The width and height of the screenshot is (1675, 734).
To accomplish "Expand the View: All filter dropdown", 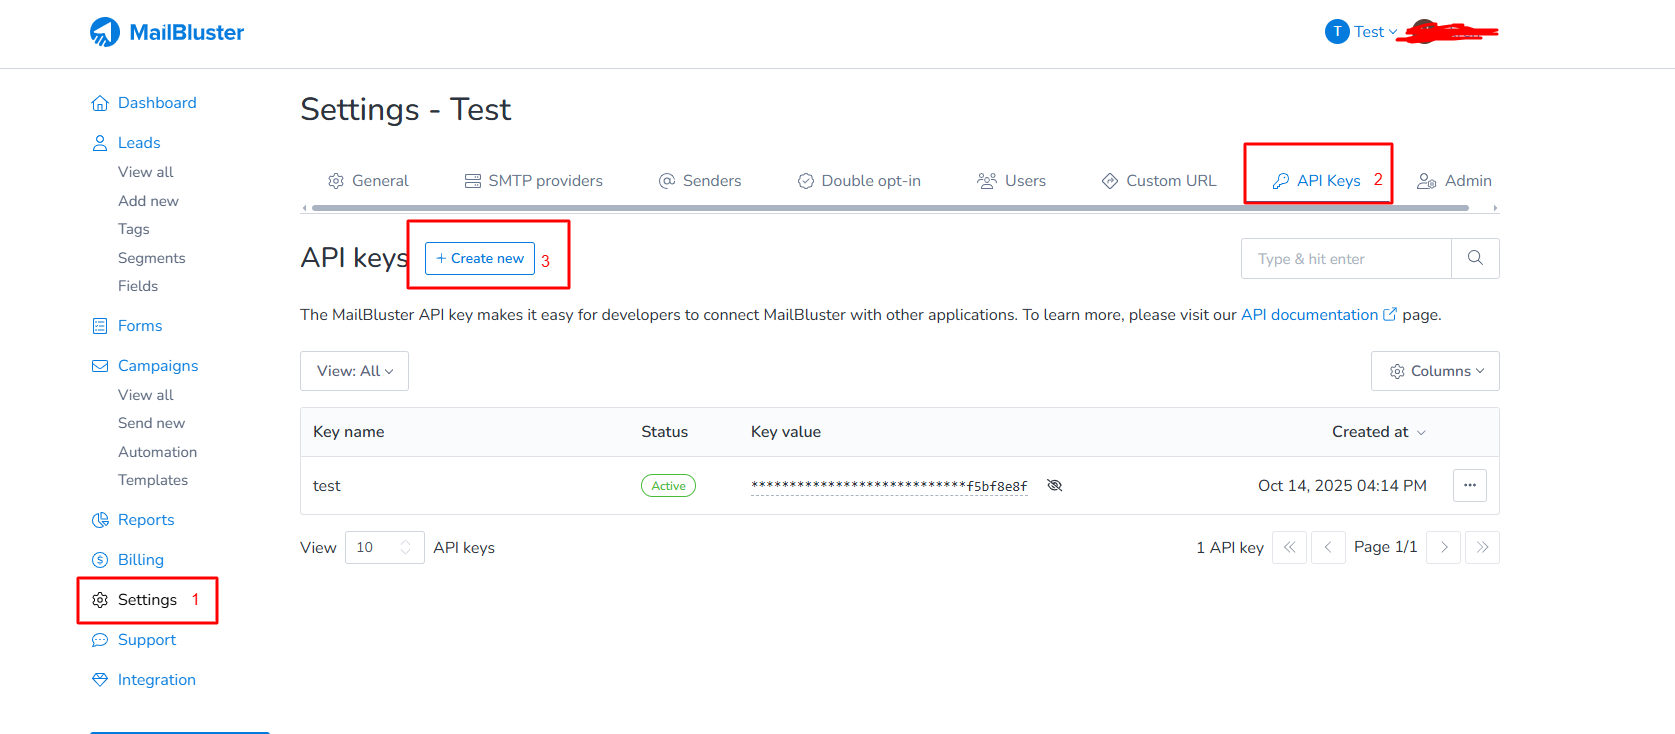I will pos(354,371).
